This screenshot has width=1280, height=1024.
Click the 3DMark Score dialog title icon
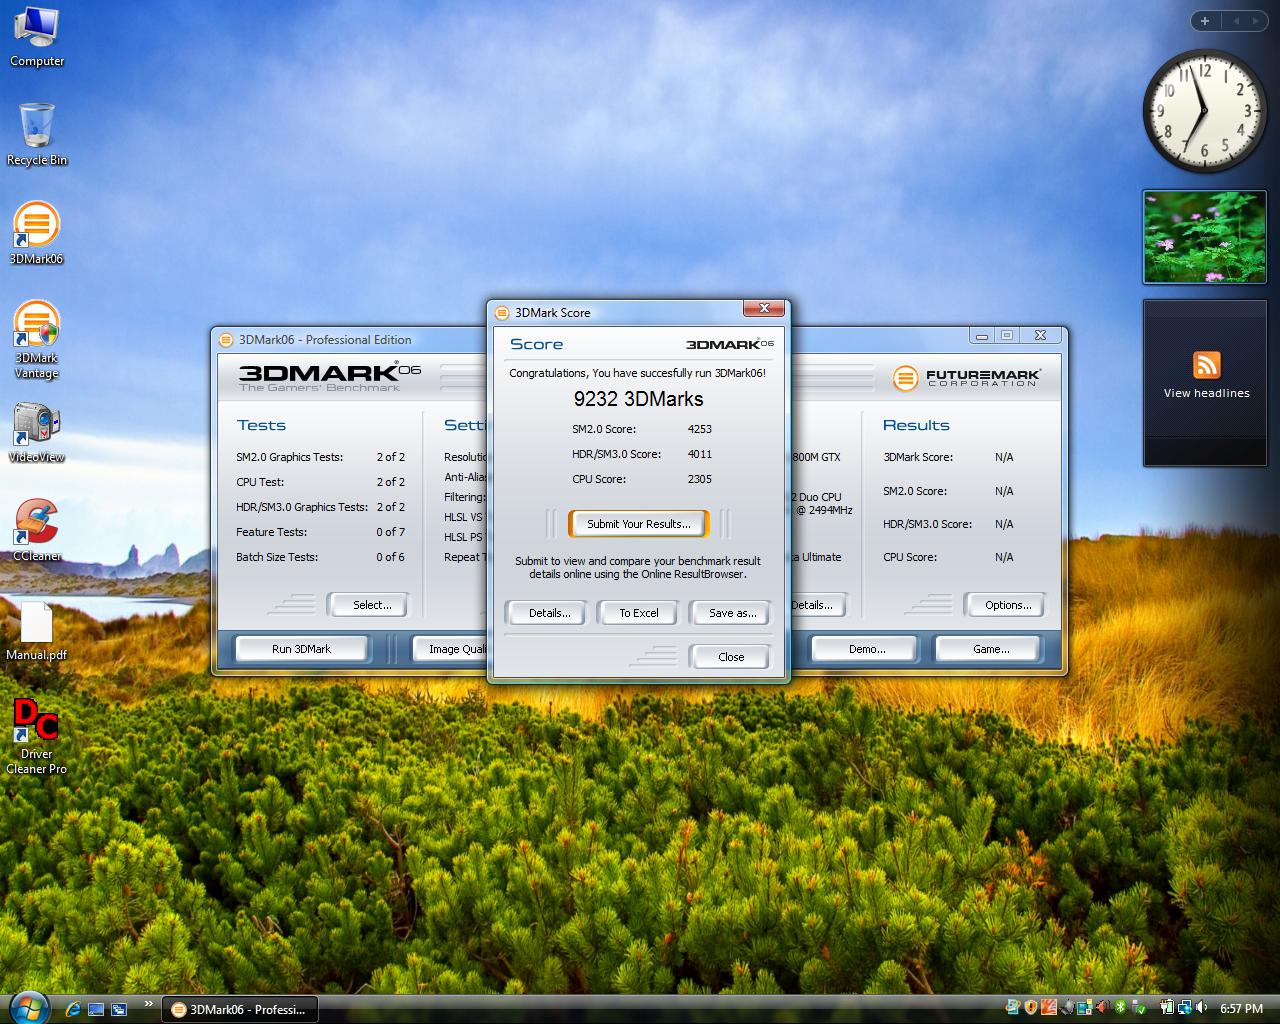pyautogui.click(x=503, y=312)
